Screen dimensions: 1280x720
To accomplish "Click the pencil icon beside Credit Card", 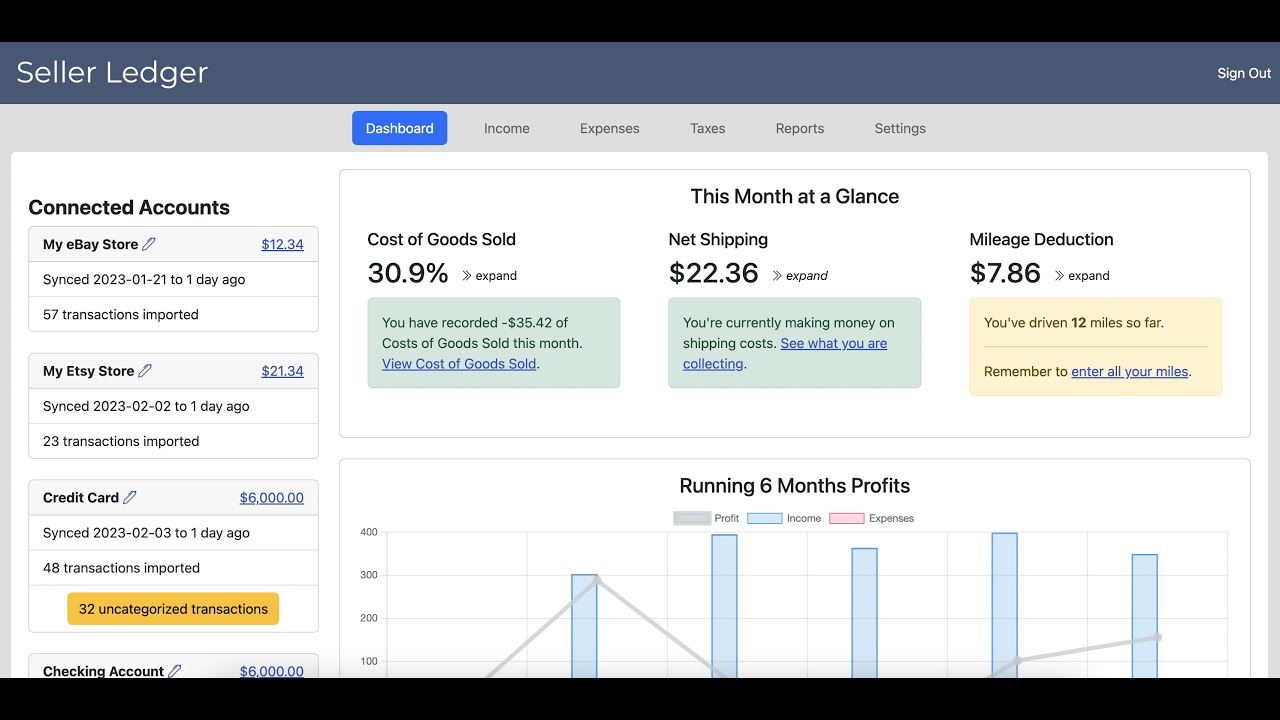I will coord(129,497).
